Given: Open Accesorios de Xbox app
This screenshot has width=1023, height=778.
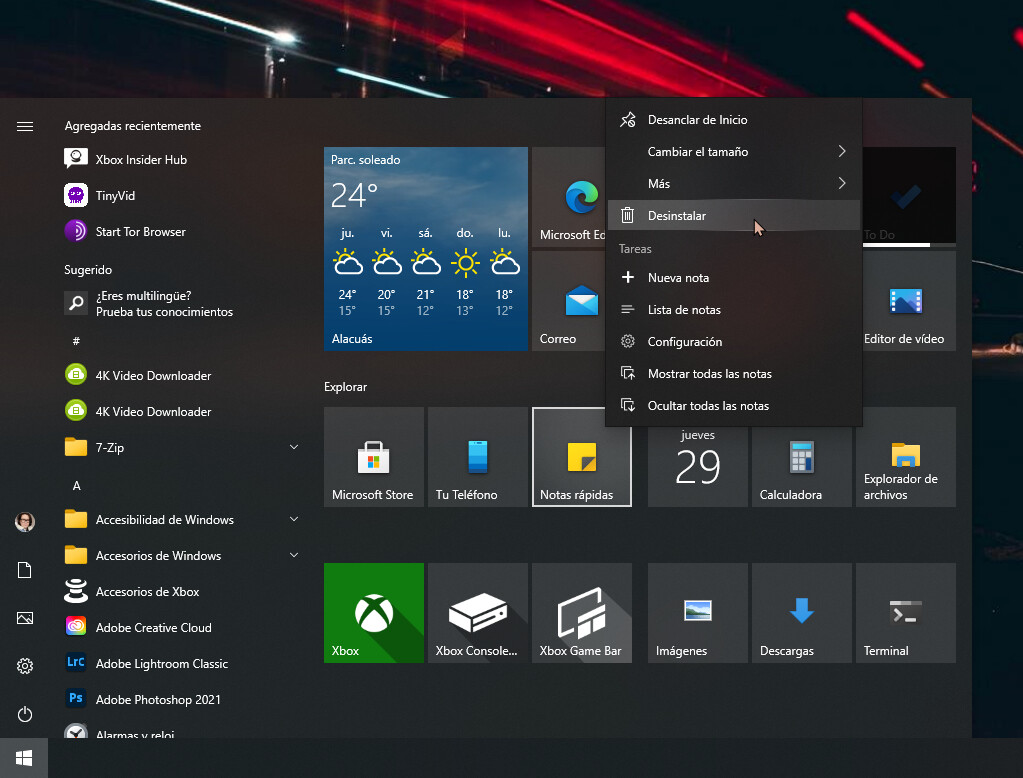Looking at the screenshot, I should click(183, 591).
